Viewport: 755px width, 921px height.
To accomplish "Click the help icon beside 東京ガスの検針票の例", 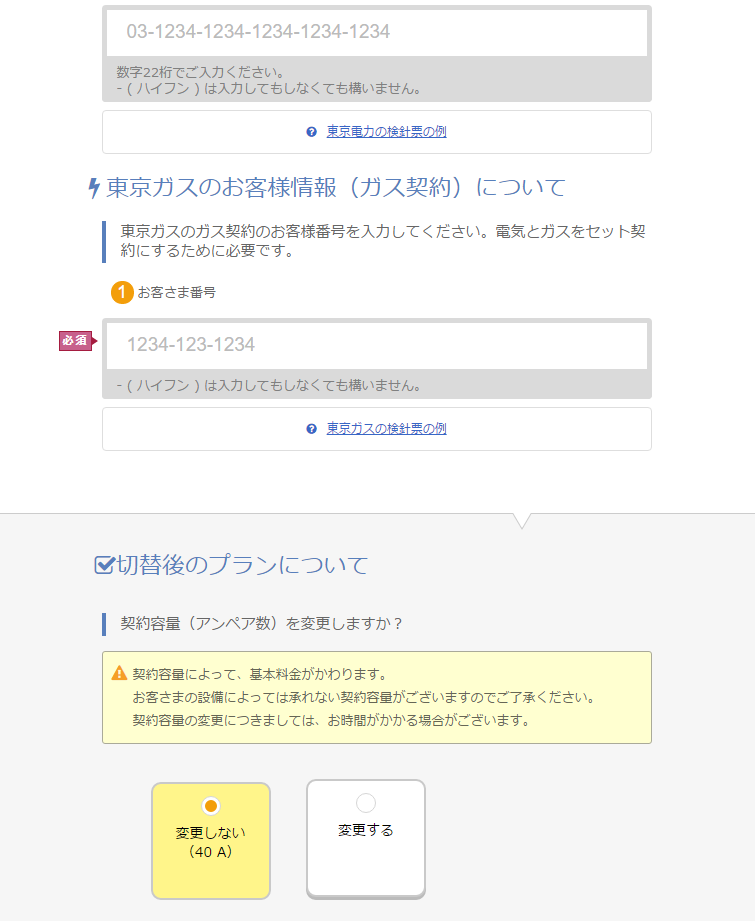I will (311, 429).
